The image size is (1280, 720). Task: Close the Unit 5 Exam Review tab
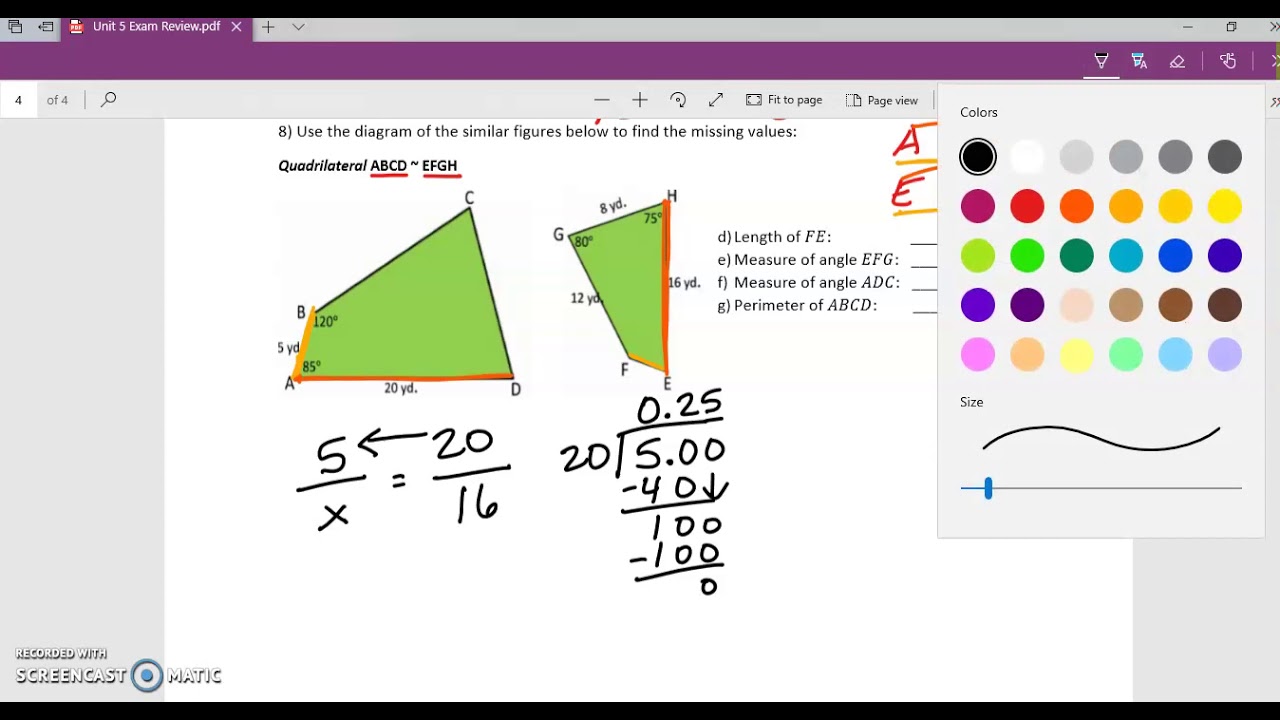coord(237,27)
